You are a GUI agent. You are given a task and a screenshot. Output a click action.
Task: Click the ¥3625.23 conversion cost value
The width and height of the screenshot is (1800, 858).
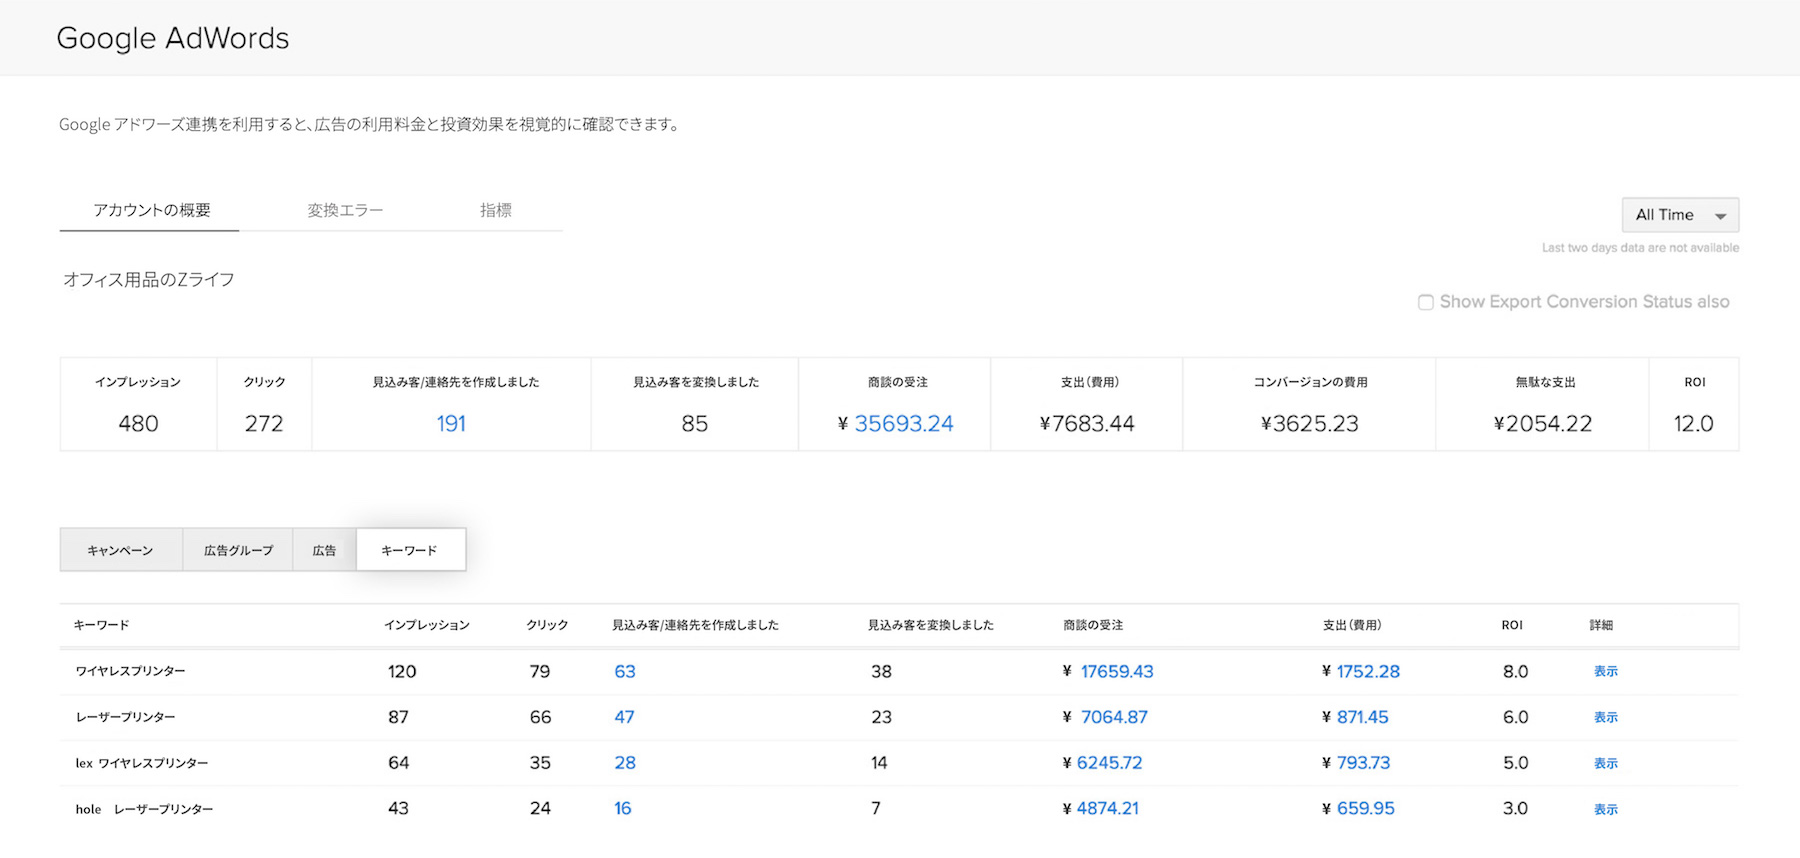tap(1310, 424)
